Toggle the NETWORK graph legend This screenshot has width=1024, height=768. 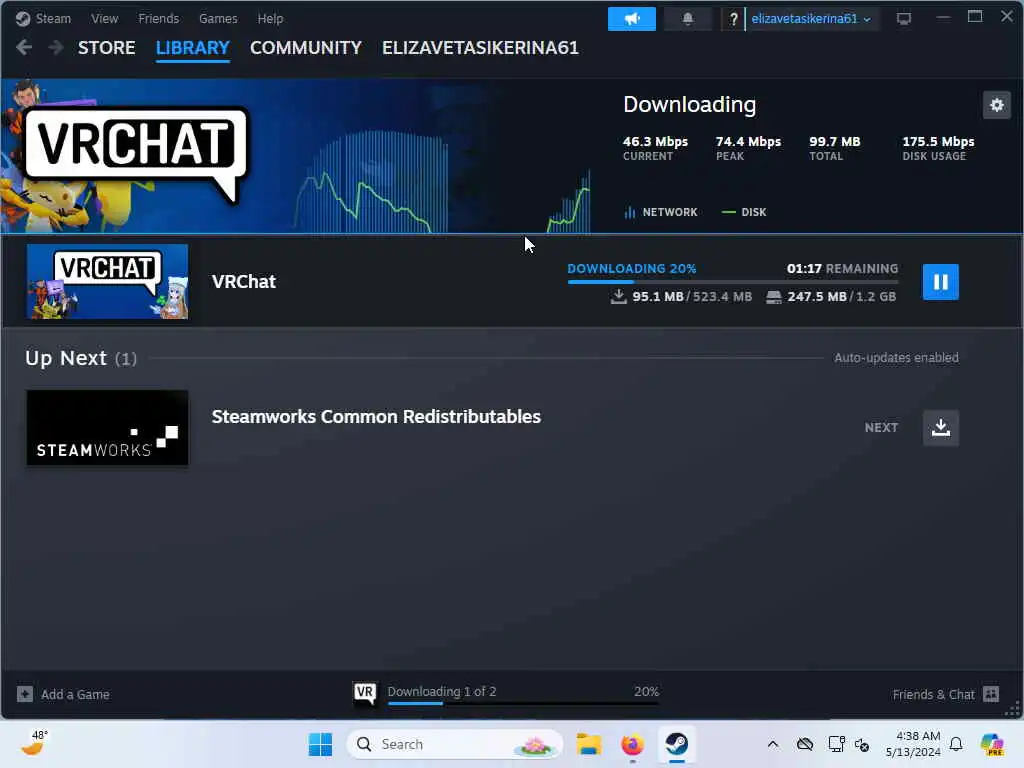pos(660,212)
